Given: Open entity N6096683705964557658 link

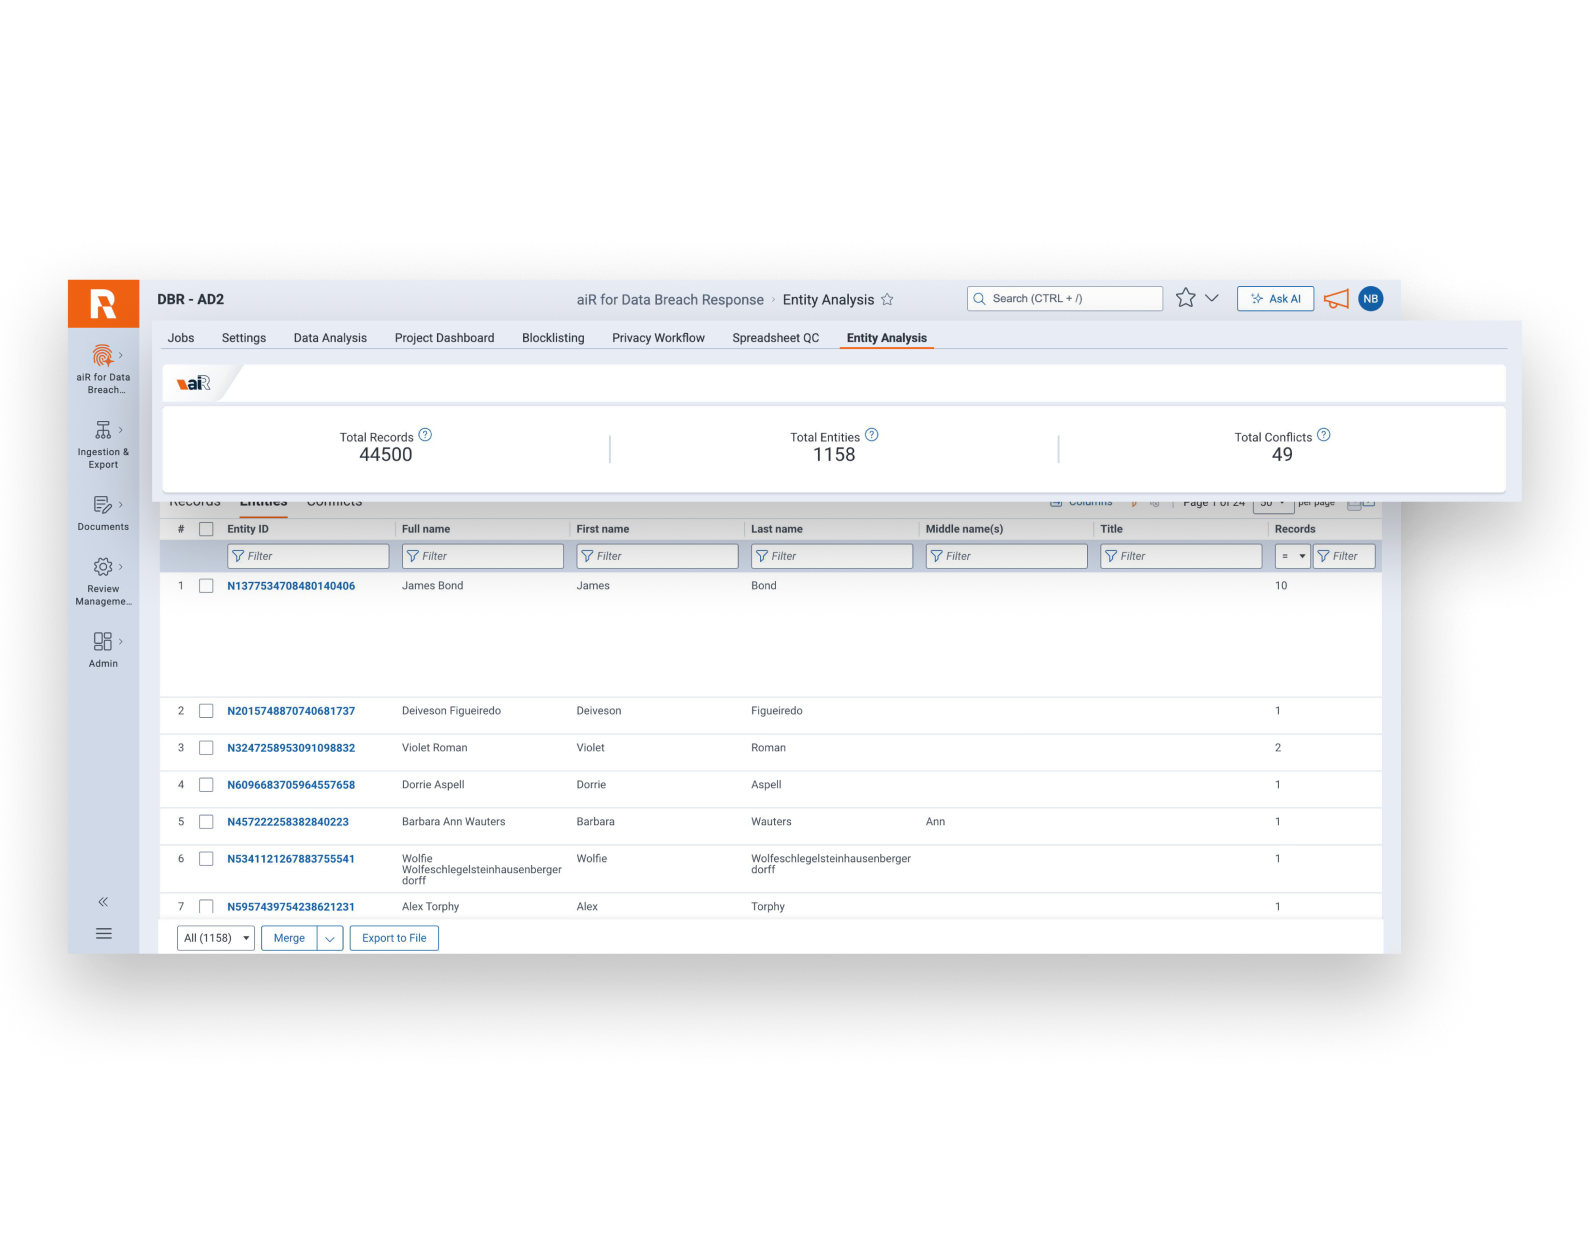Looking at the screenshot, I should (x=291, y=785).
